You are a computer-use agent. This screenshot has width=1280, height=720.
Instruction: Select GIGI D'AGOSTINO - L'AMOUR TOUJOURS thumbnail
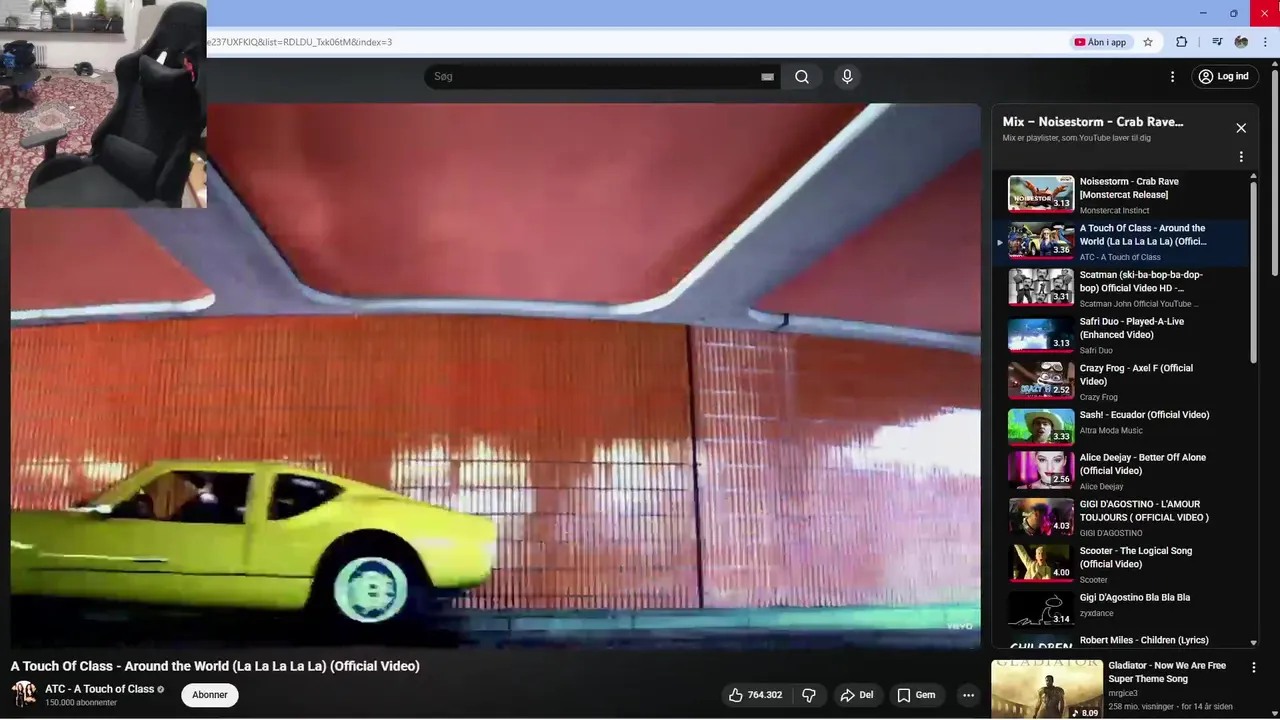[1041, 517]
